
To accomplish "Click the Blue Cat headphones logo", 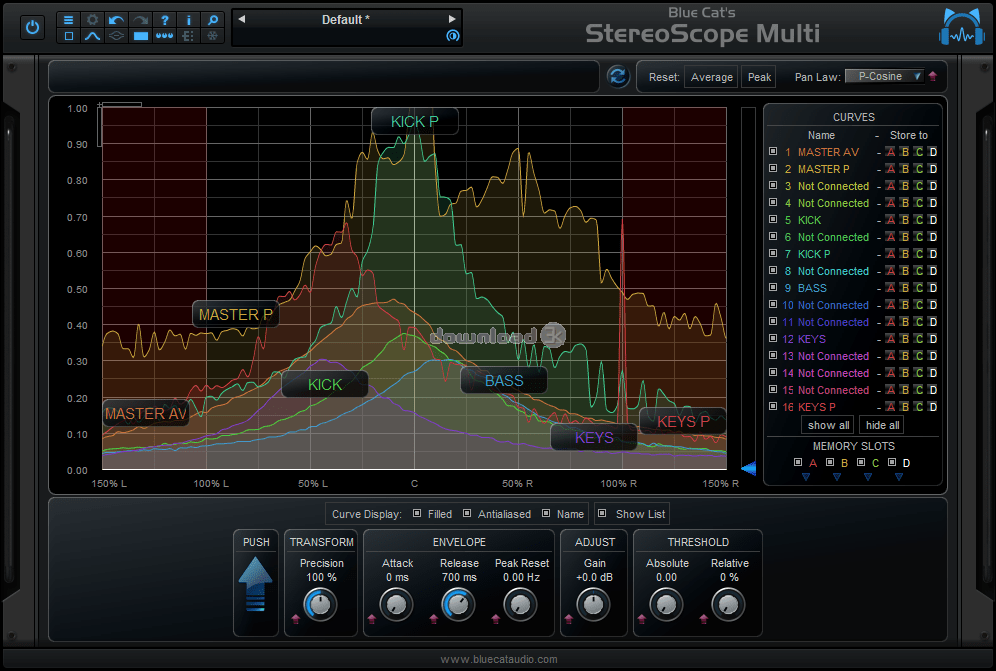I will pyautogui.click(x=962, y=27).
